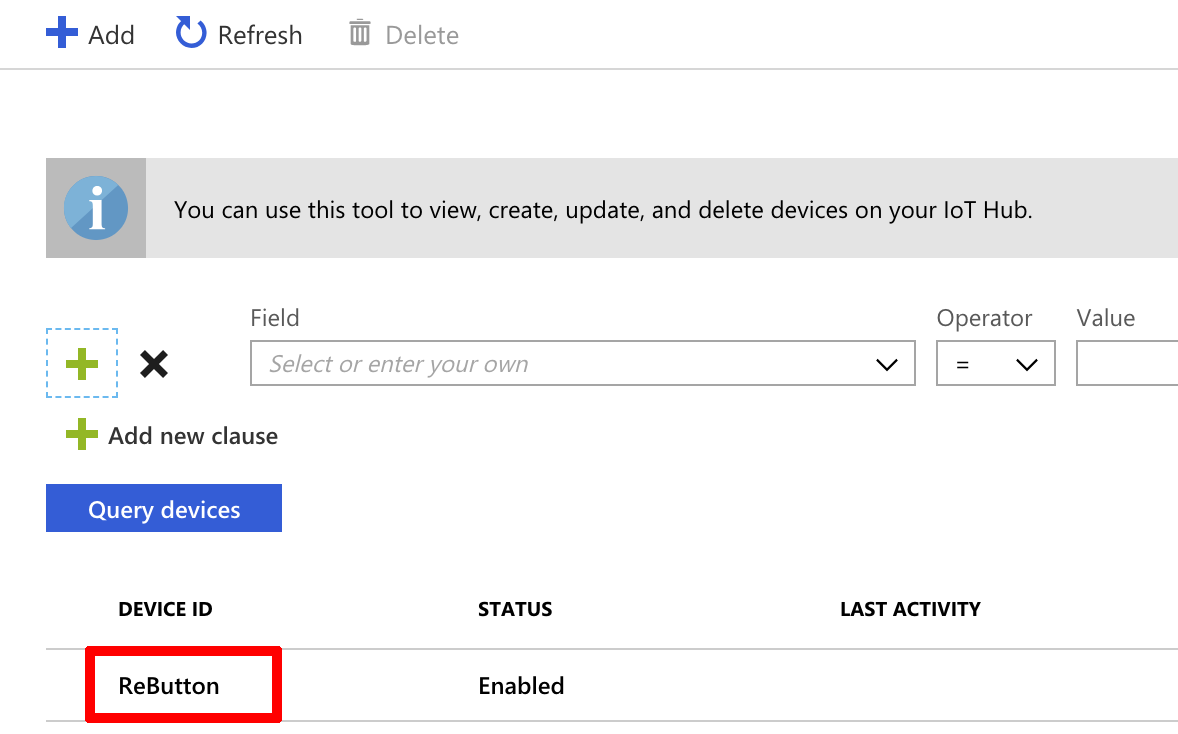Image resolution: width=1178 pixels, height=734 pixels.
Task: Click the Delete trash can icon
Action: click(x=360, y=33)
